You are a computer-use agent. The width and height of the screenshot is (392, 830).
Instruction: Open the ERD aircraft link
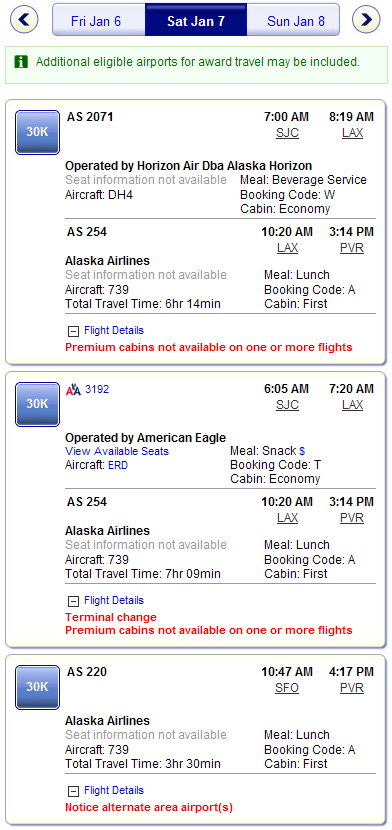(118, 466)
